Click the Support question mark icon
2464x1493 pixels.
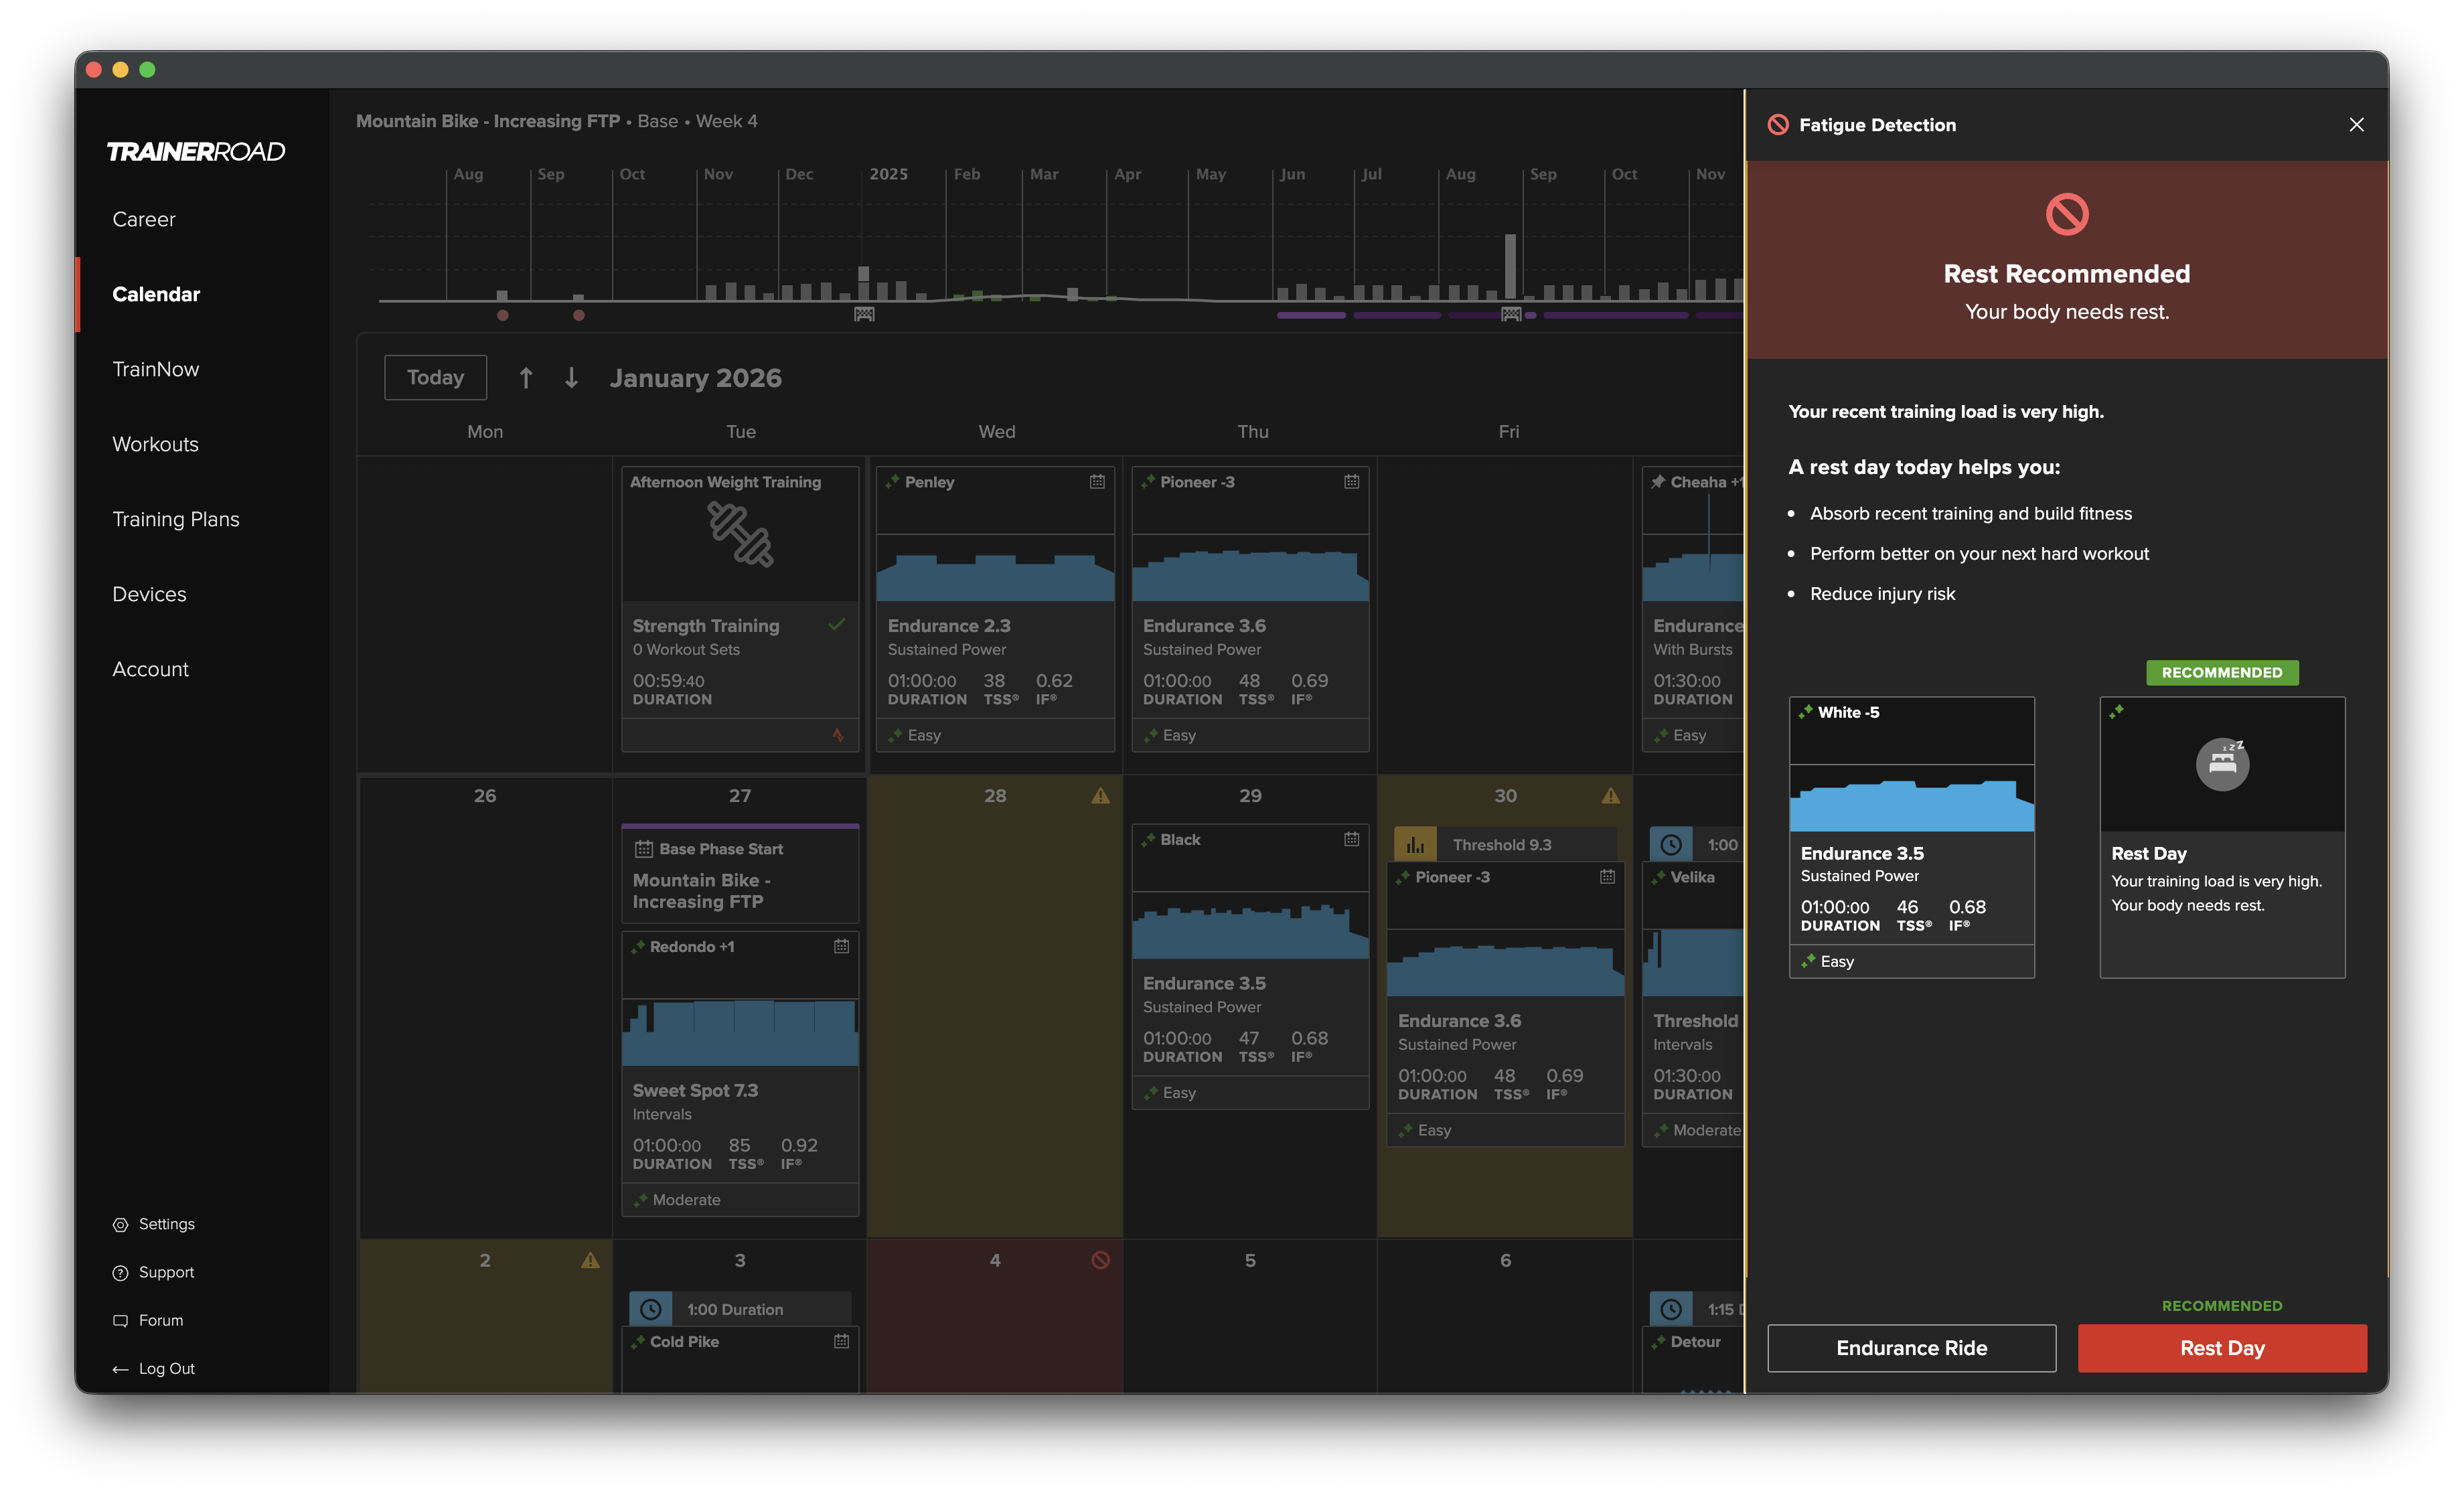tap(120, 1273)
